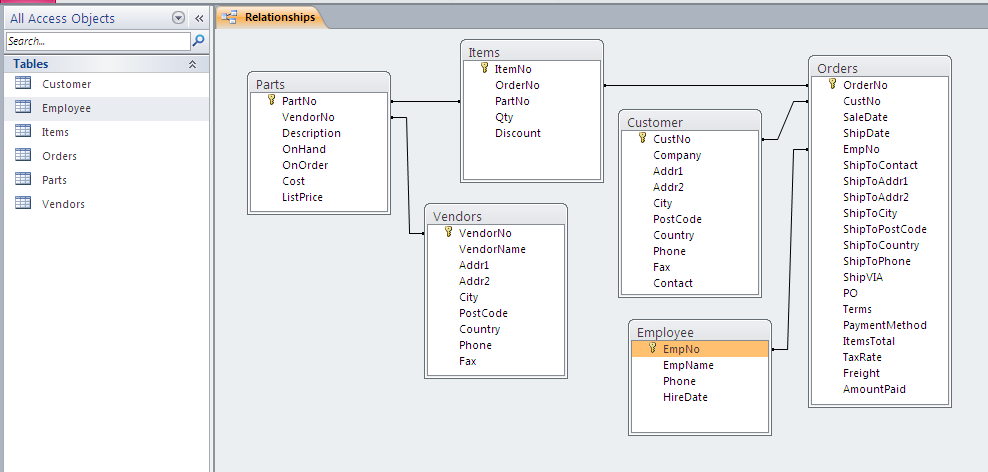This screenshot has height=472, width=988.
Task: Click the Items table title bar
Action: [532, 52]
